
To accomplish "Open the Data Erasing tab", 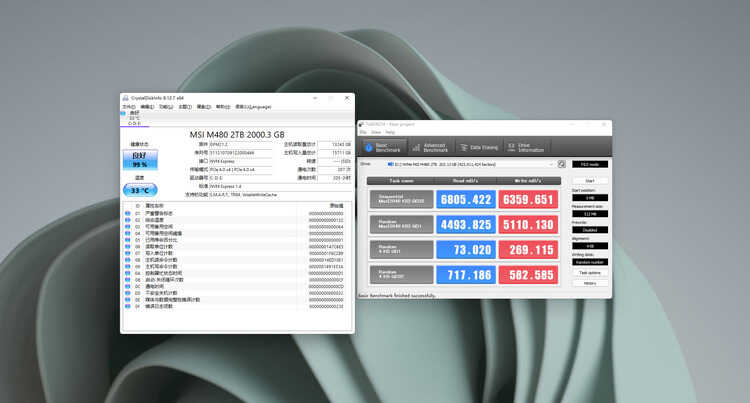I will pyautogui.click(x=478, y=147).
